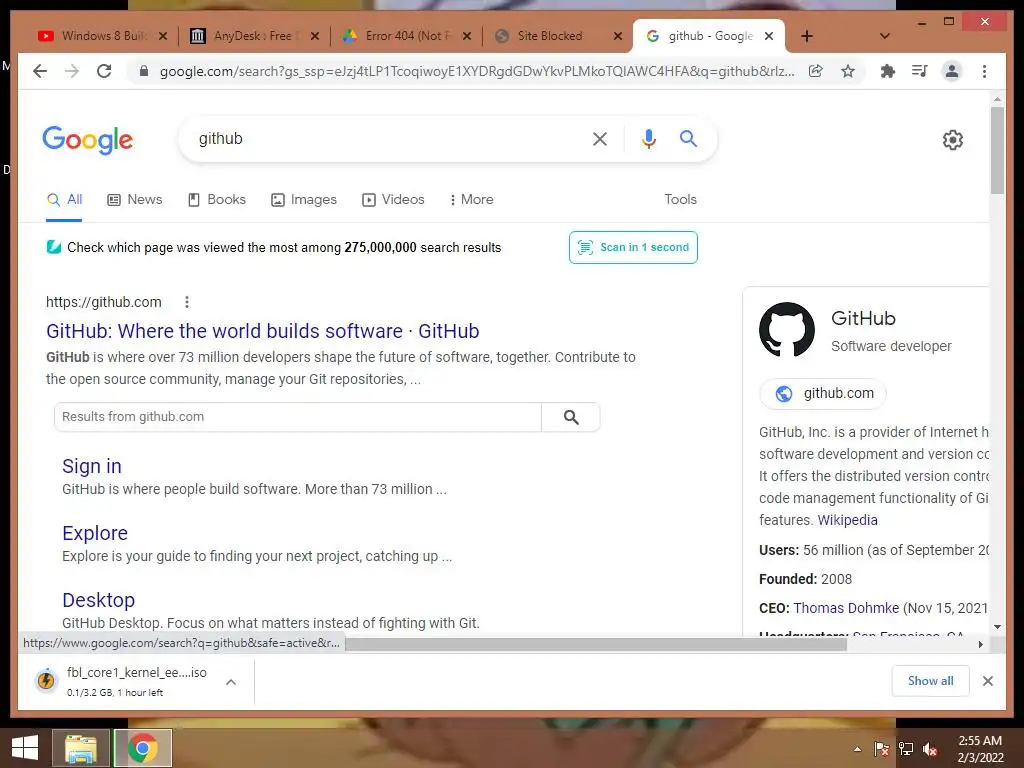Click the Google logo
This screenshot has width=1024, height=768.
point(88,140)
